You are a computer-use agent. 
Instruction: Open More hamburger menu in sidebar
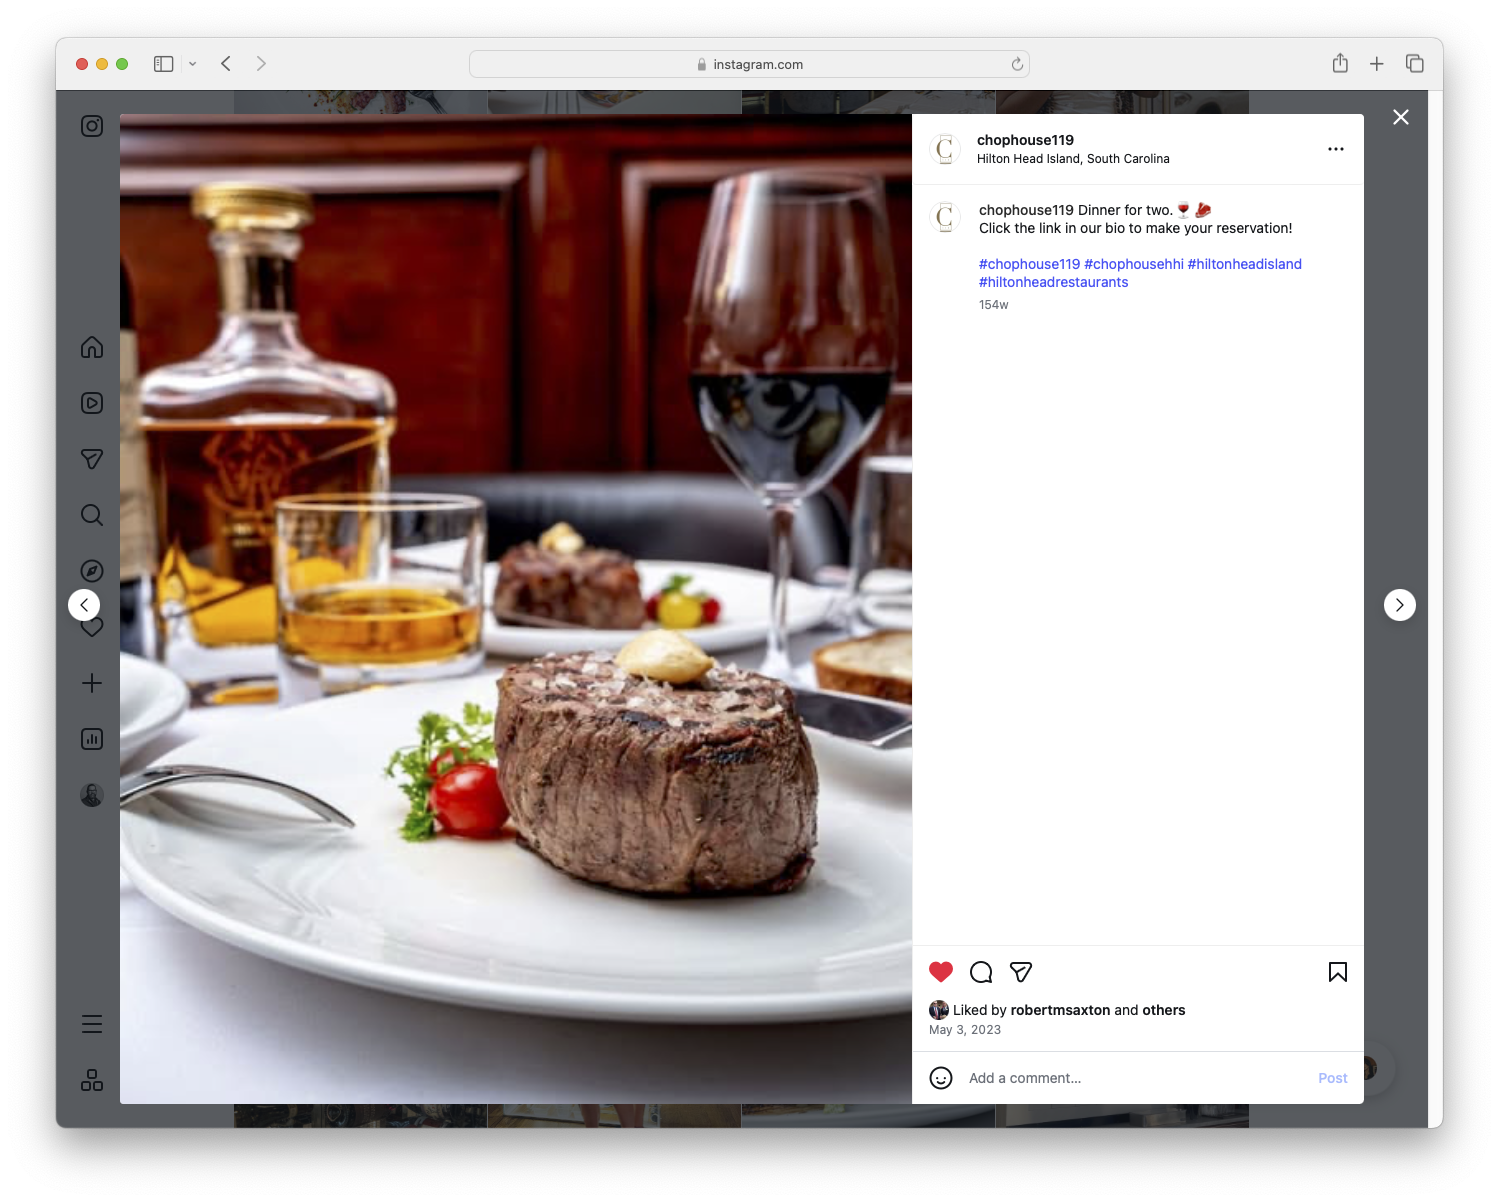coord(92,1024)
